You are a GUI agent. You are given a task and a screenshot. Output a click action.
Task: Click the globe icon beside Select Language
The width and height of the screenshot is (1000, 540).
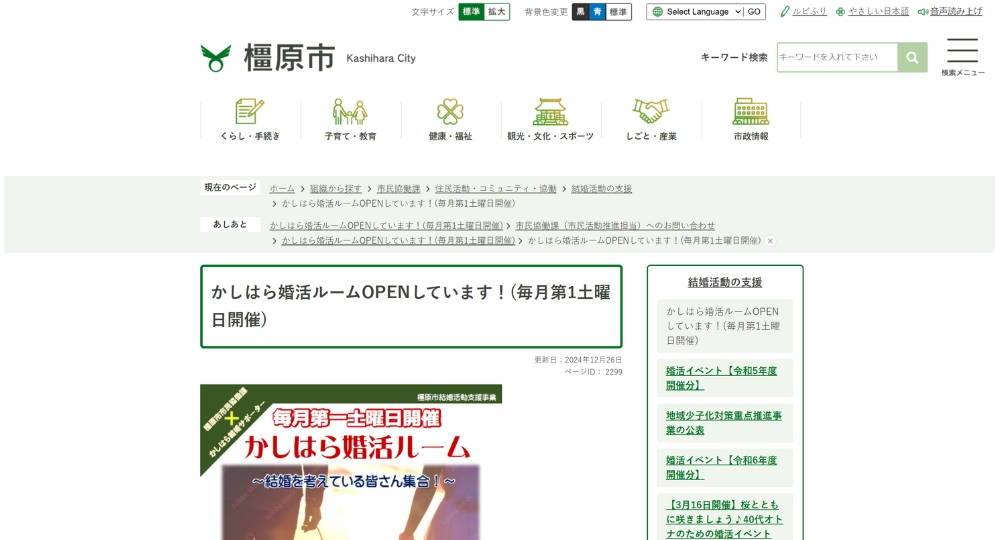coord(658,11)
